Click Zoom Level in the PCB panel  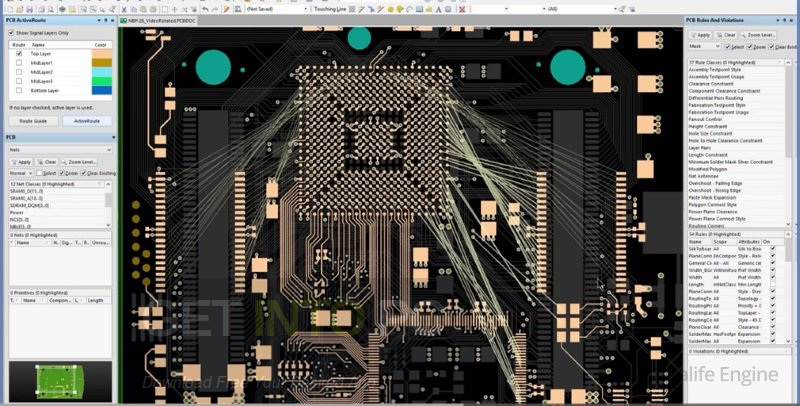click(x=79, y=162)
